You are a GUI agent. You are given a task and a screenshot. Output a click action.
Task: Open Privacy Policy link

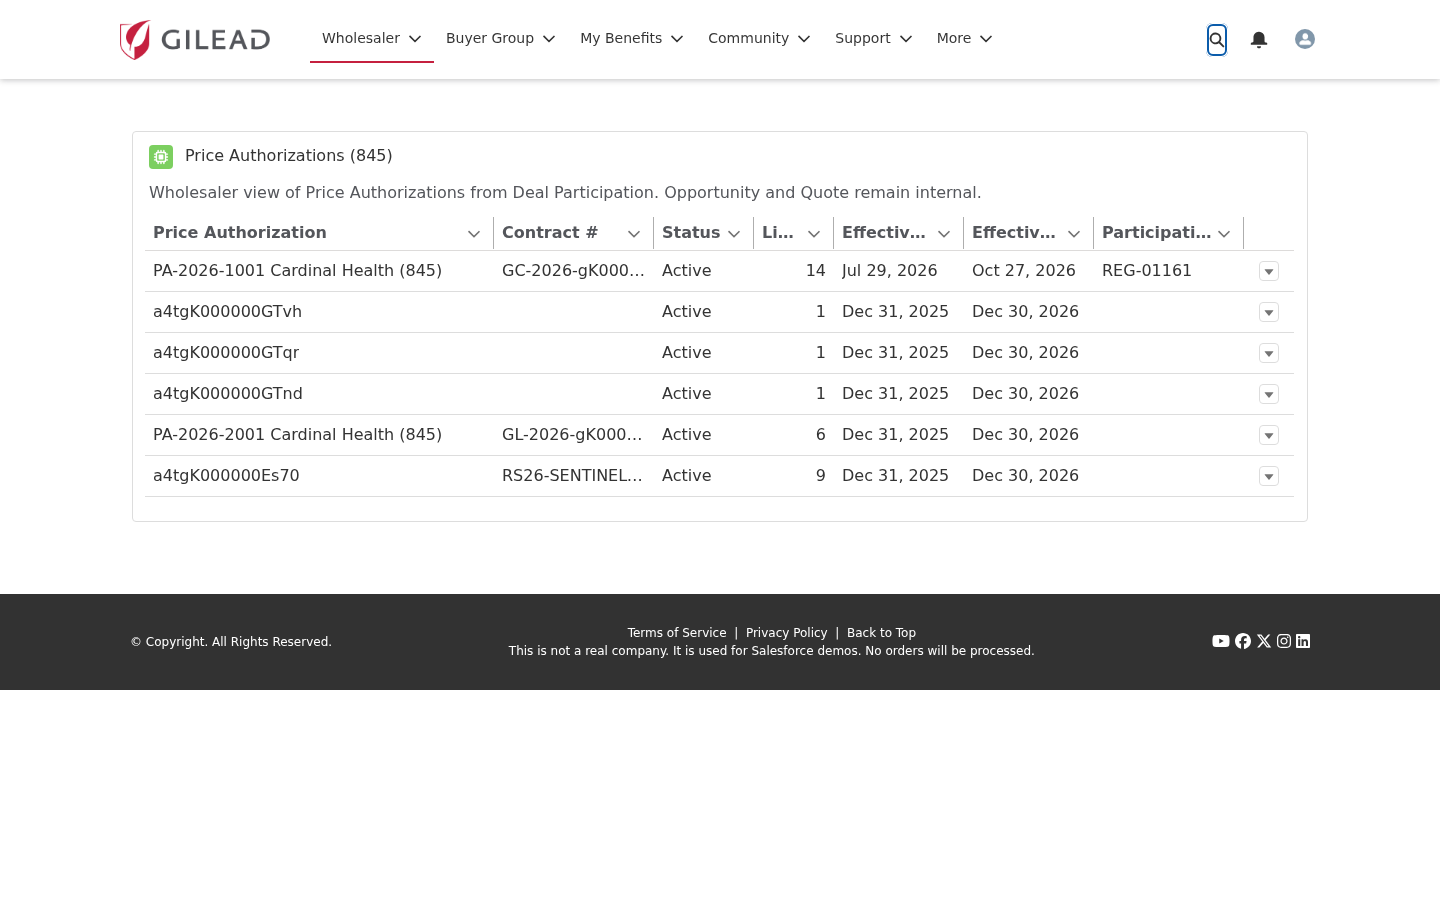coord(787,633)
